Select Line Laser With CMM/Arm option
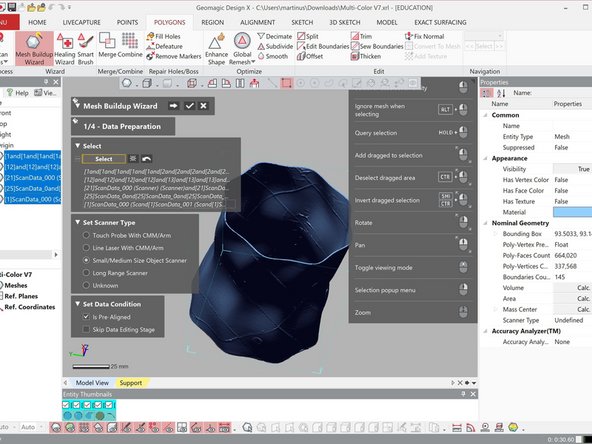This screenshot has height=444, width=592. [x=86, y=248]
